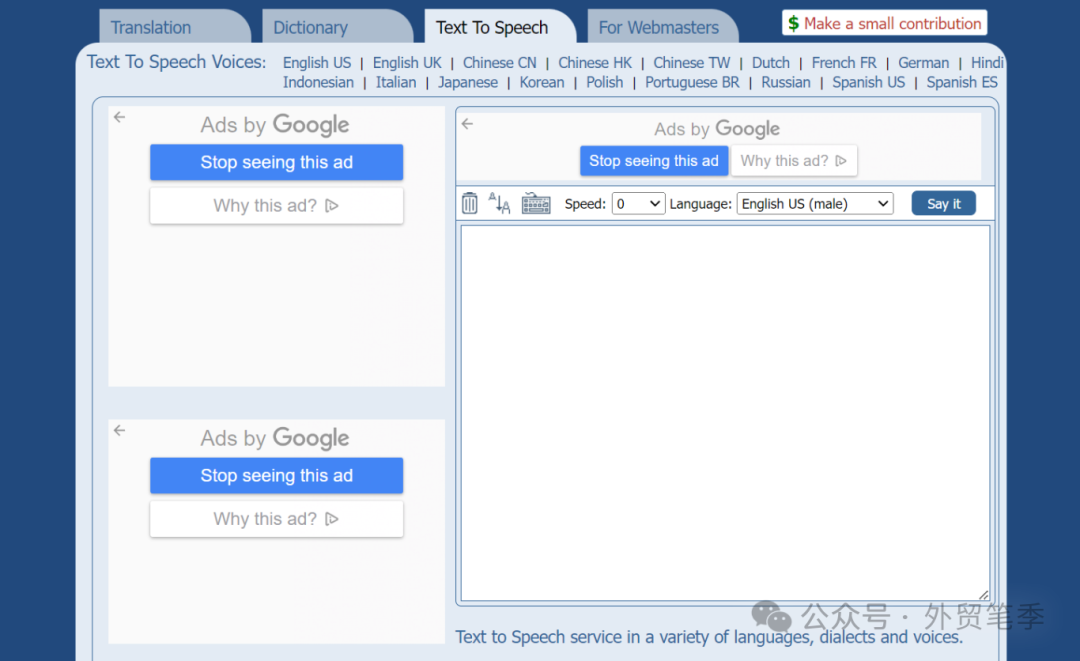The image size is (1080, 661).
Task: Choose the Chinese TW voice link
Action: point(692,63)
